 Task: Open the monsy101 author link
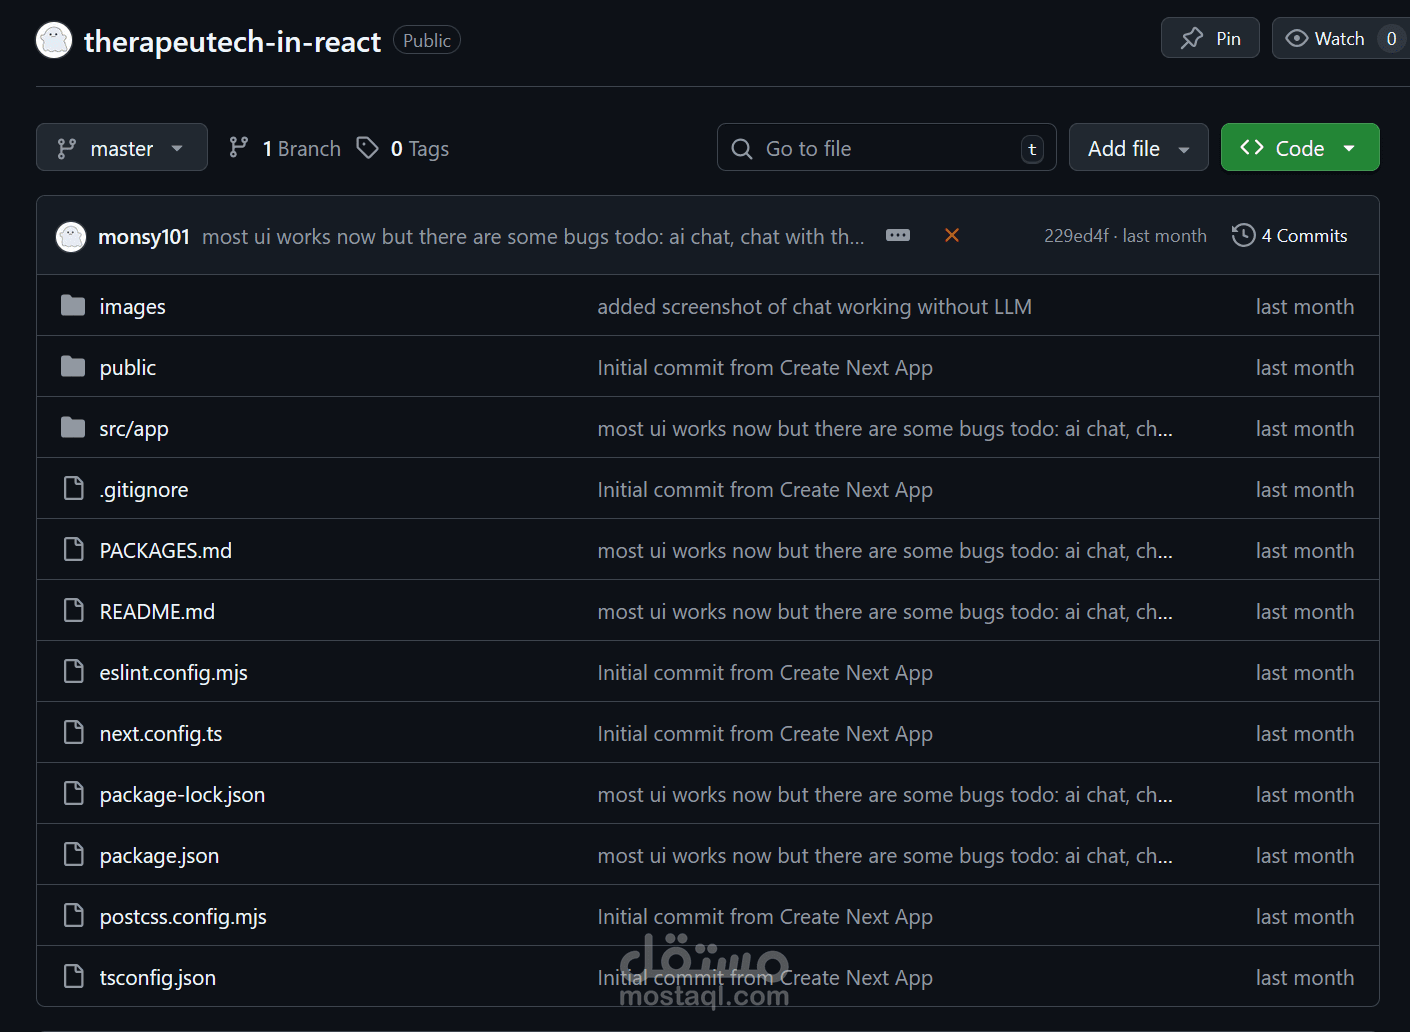click(144, 236)
